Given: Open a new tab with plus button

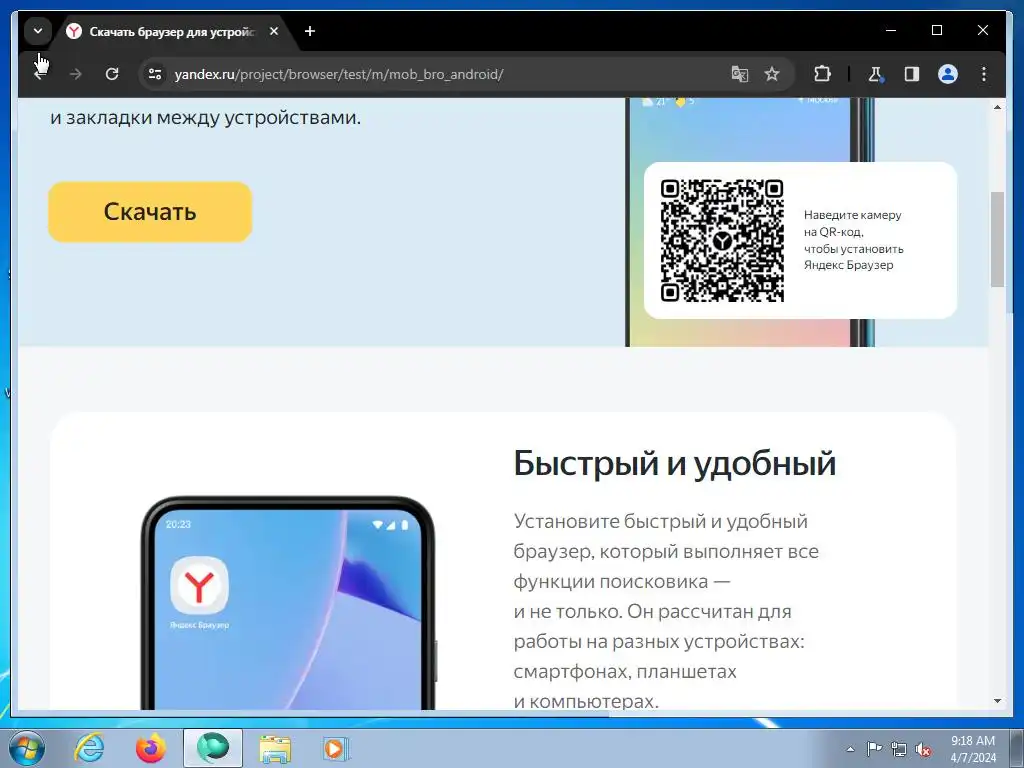Looking at the screenshot, I should pos(310,31).
